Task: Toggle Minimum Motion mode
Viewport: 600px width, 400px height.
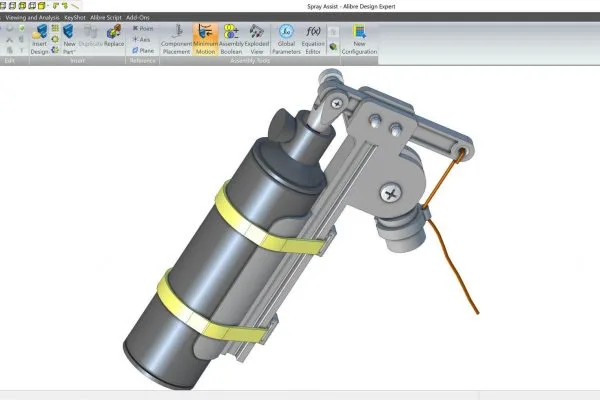Action: point(205,39)
